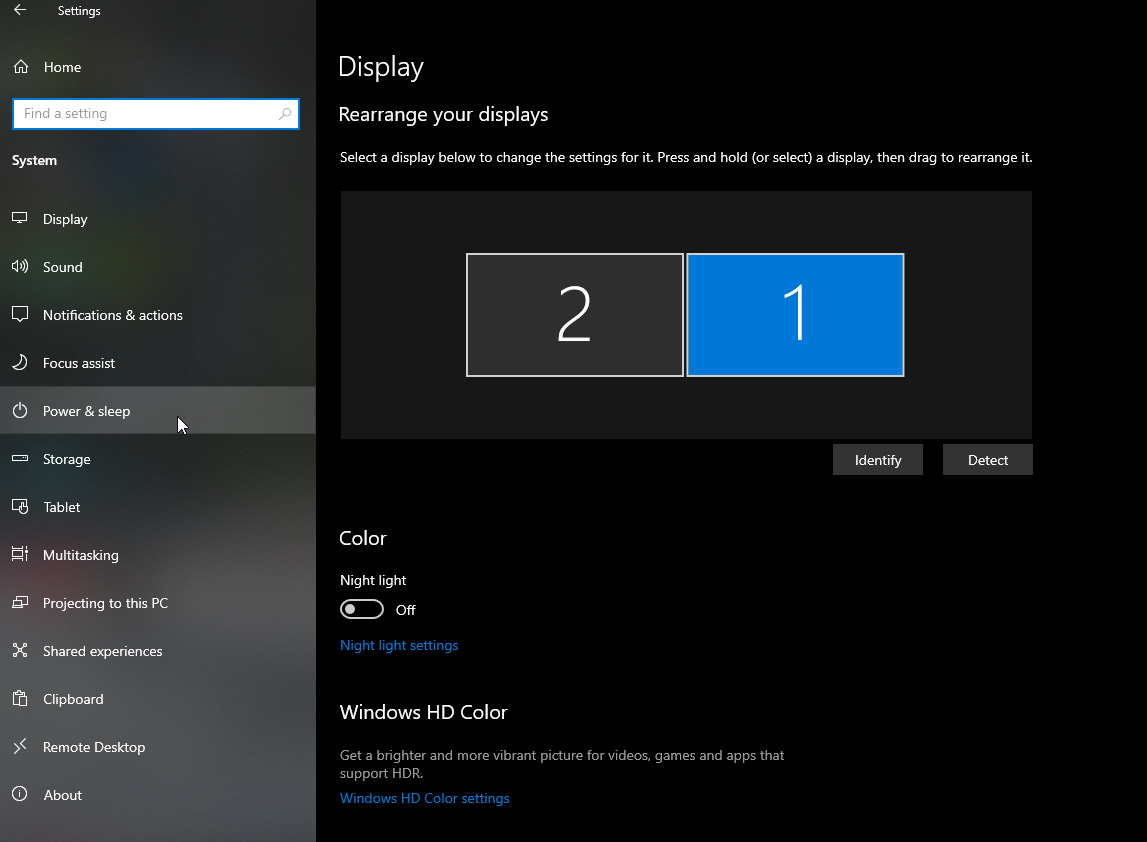
Task: Click the Sound speaker icon
Action: 20,266
